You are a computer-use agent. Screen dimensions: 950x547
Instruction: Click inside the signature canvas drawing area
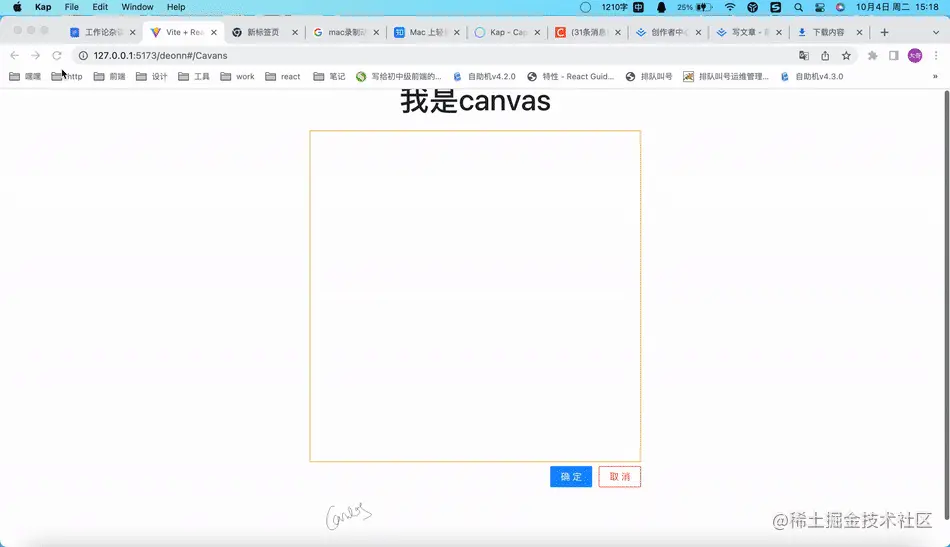pos(475,296)
